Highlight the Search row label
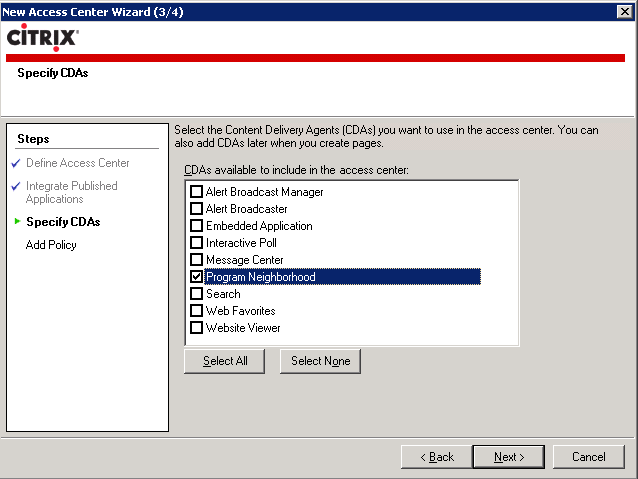638x479 pixels. click(223, 293)
